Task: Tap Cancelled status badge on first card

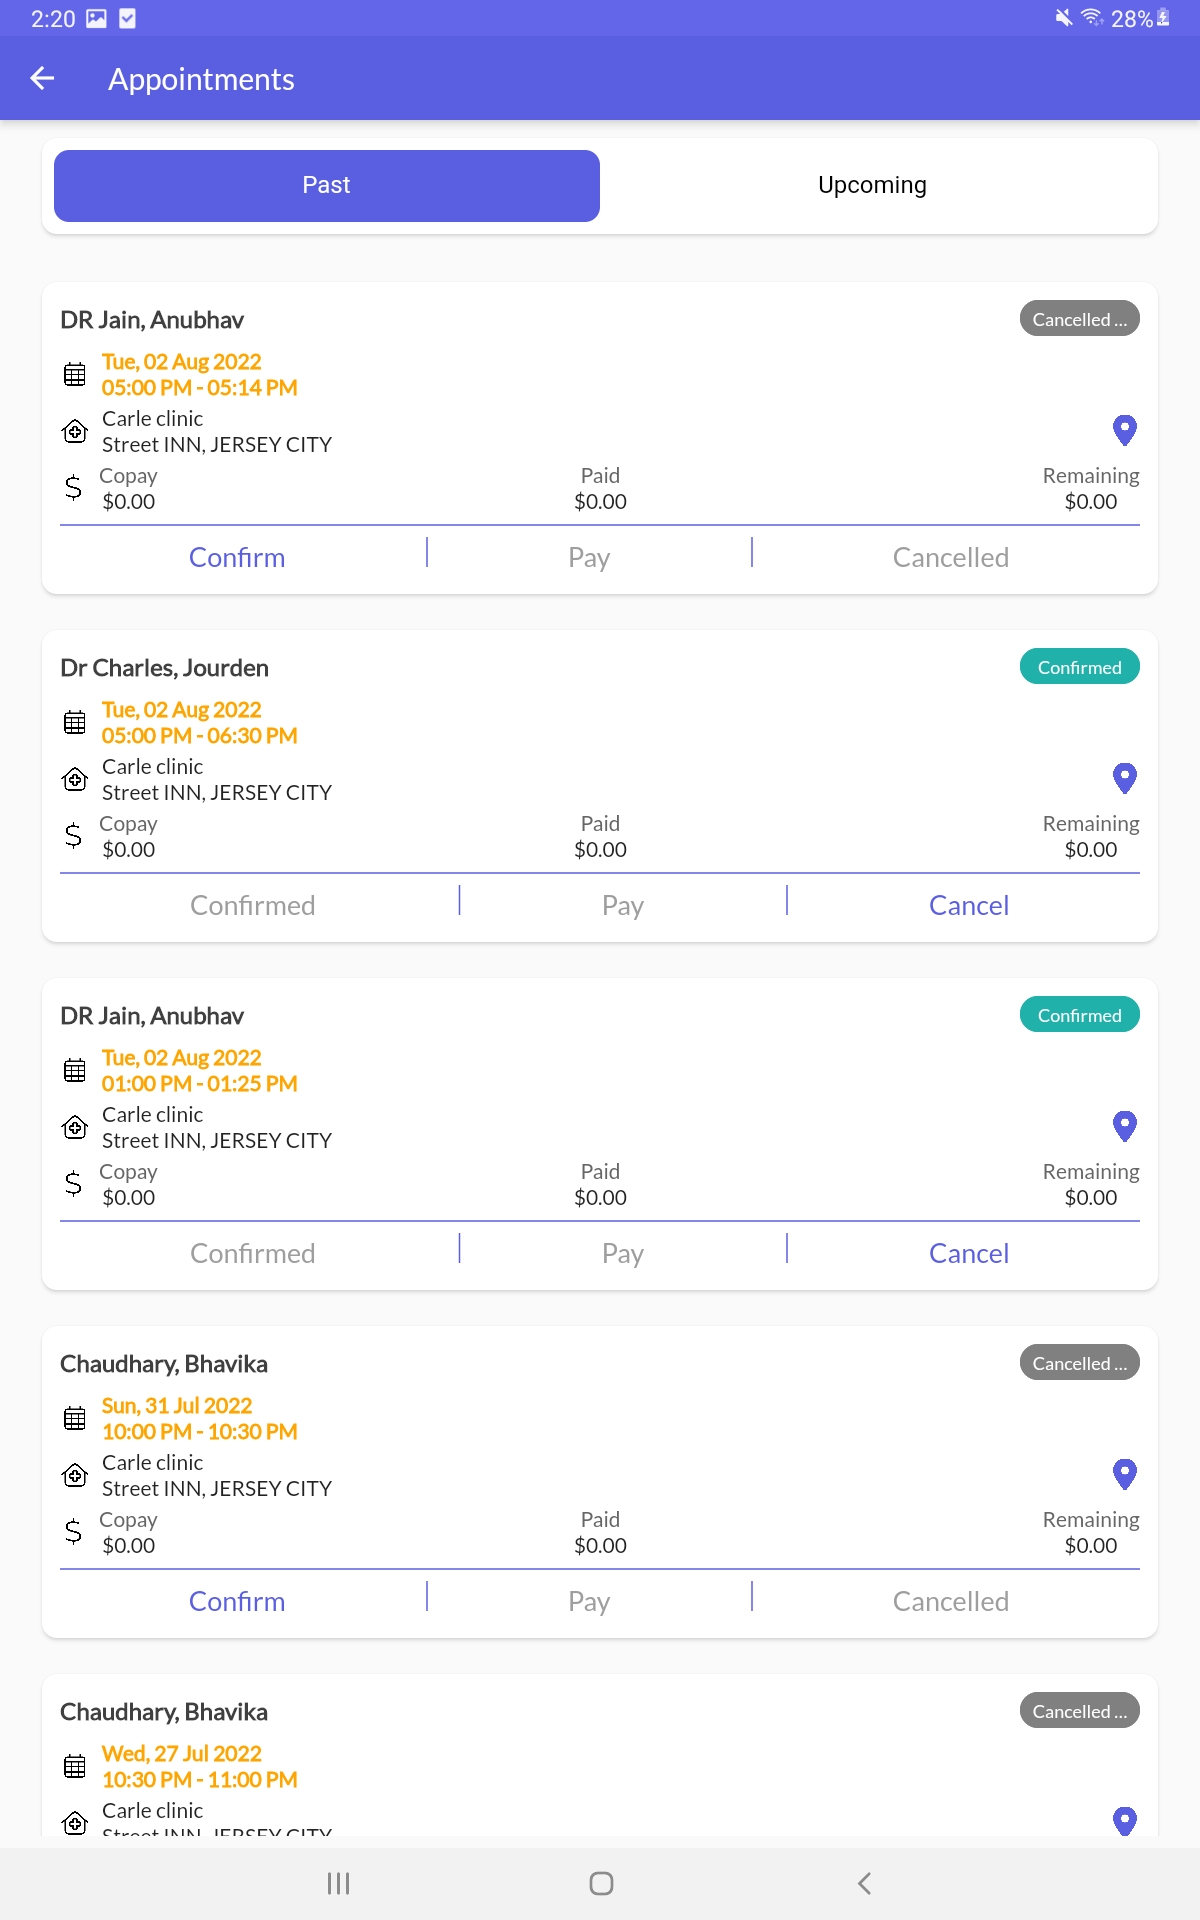Action: pos(1080,319)
